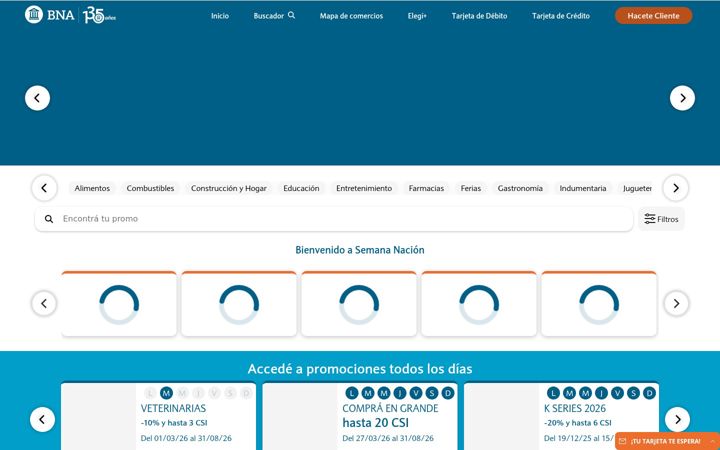The height and width of the screenshot is (450, 720).
Task: Open the Filtros panel
Action: pos(661,219)
